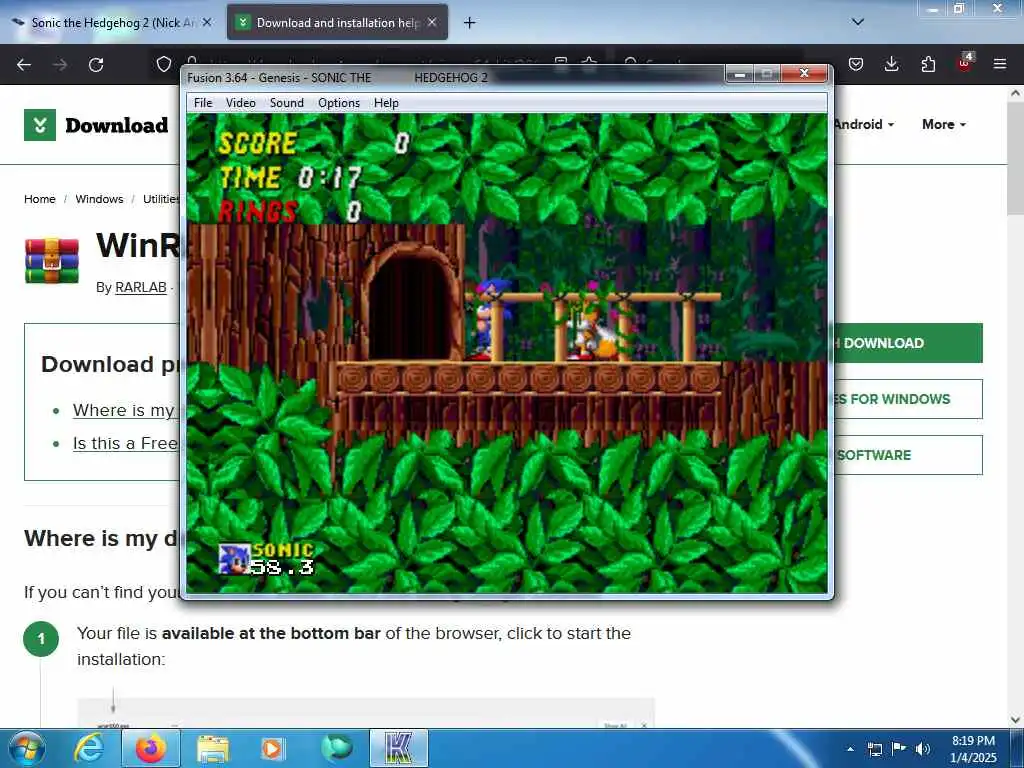Switch to Kega Fusion taskbar icon
The width and height of the screenshot is (1024, 768).
pos(399,748)
